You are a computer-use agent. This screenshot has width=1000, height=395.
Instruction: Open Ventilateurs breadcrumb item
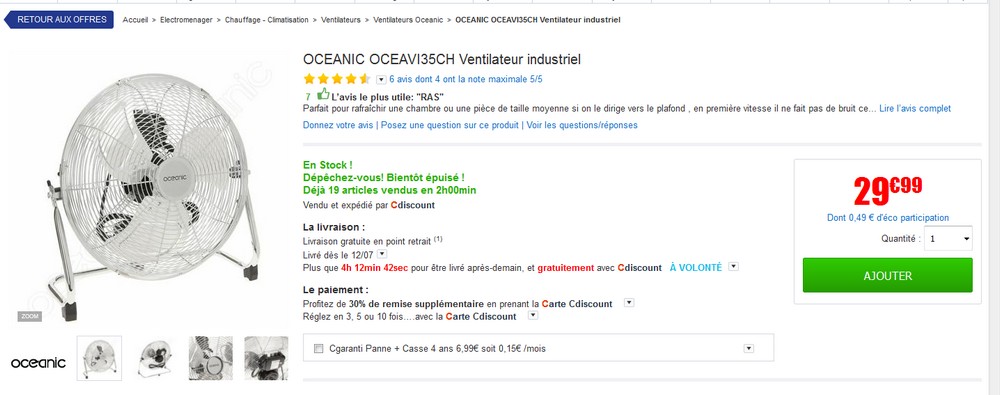click(341, 20)
